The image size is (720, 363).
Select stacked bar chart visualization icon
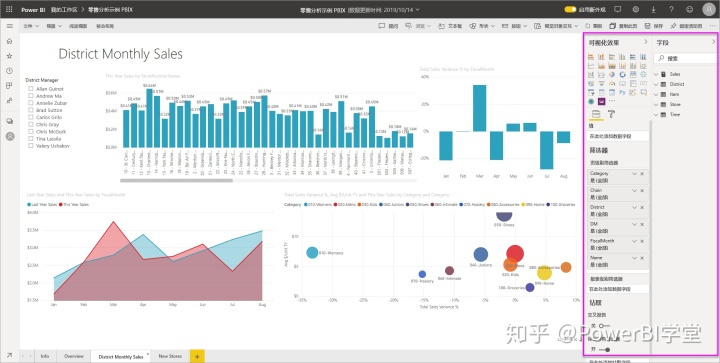(591, 57)
